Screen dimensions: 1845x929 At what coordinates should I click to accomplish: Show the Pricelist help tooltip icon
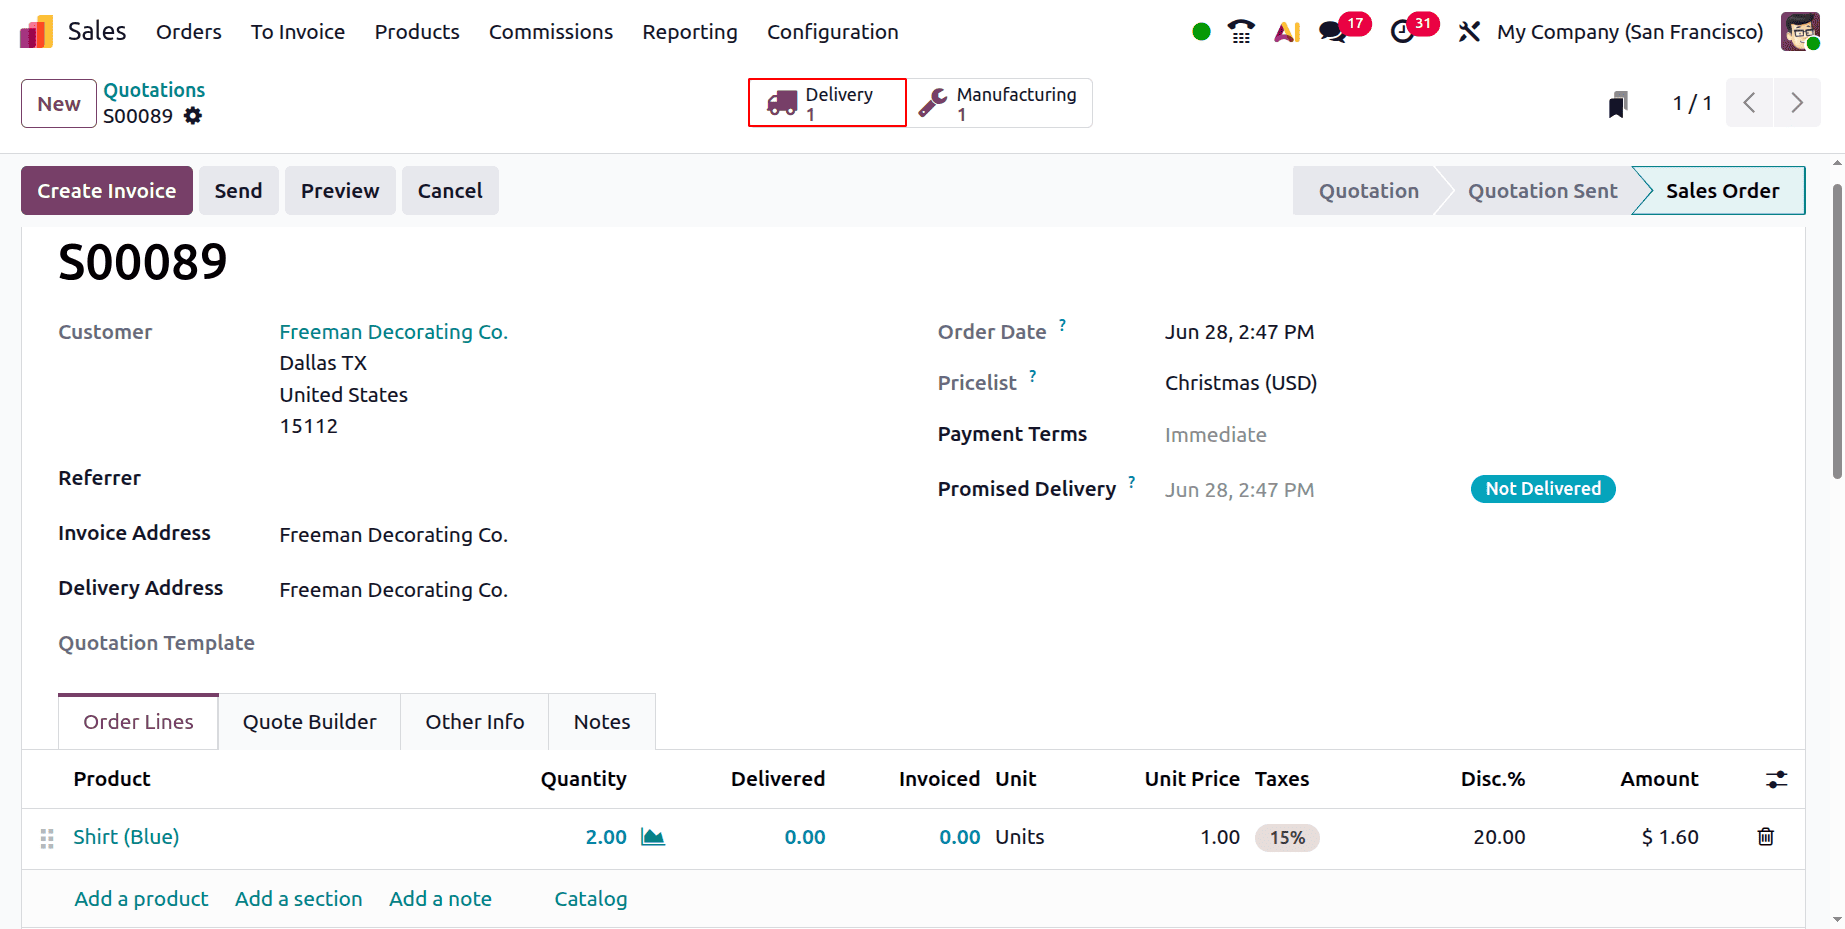pyautogui.click(x=1032, y=376)
